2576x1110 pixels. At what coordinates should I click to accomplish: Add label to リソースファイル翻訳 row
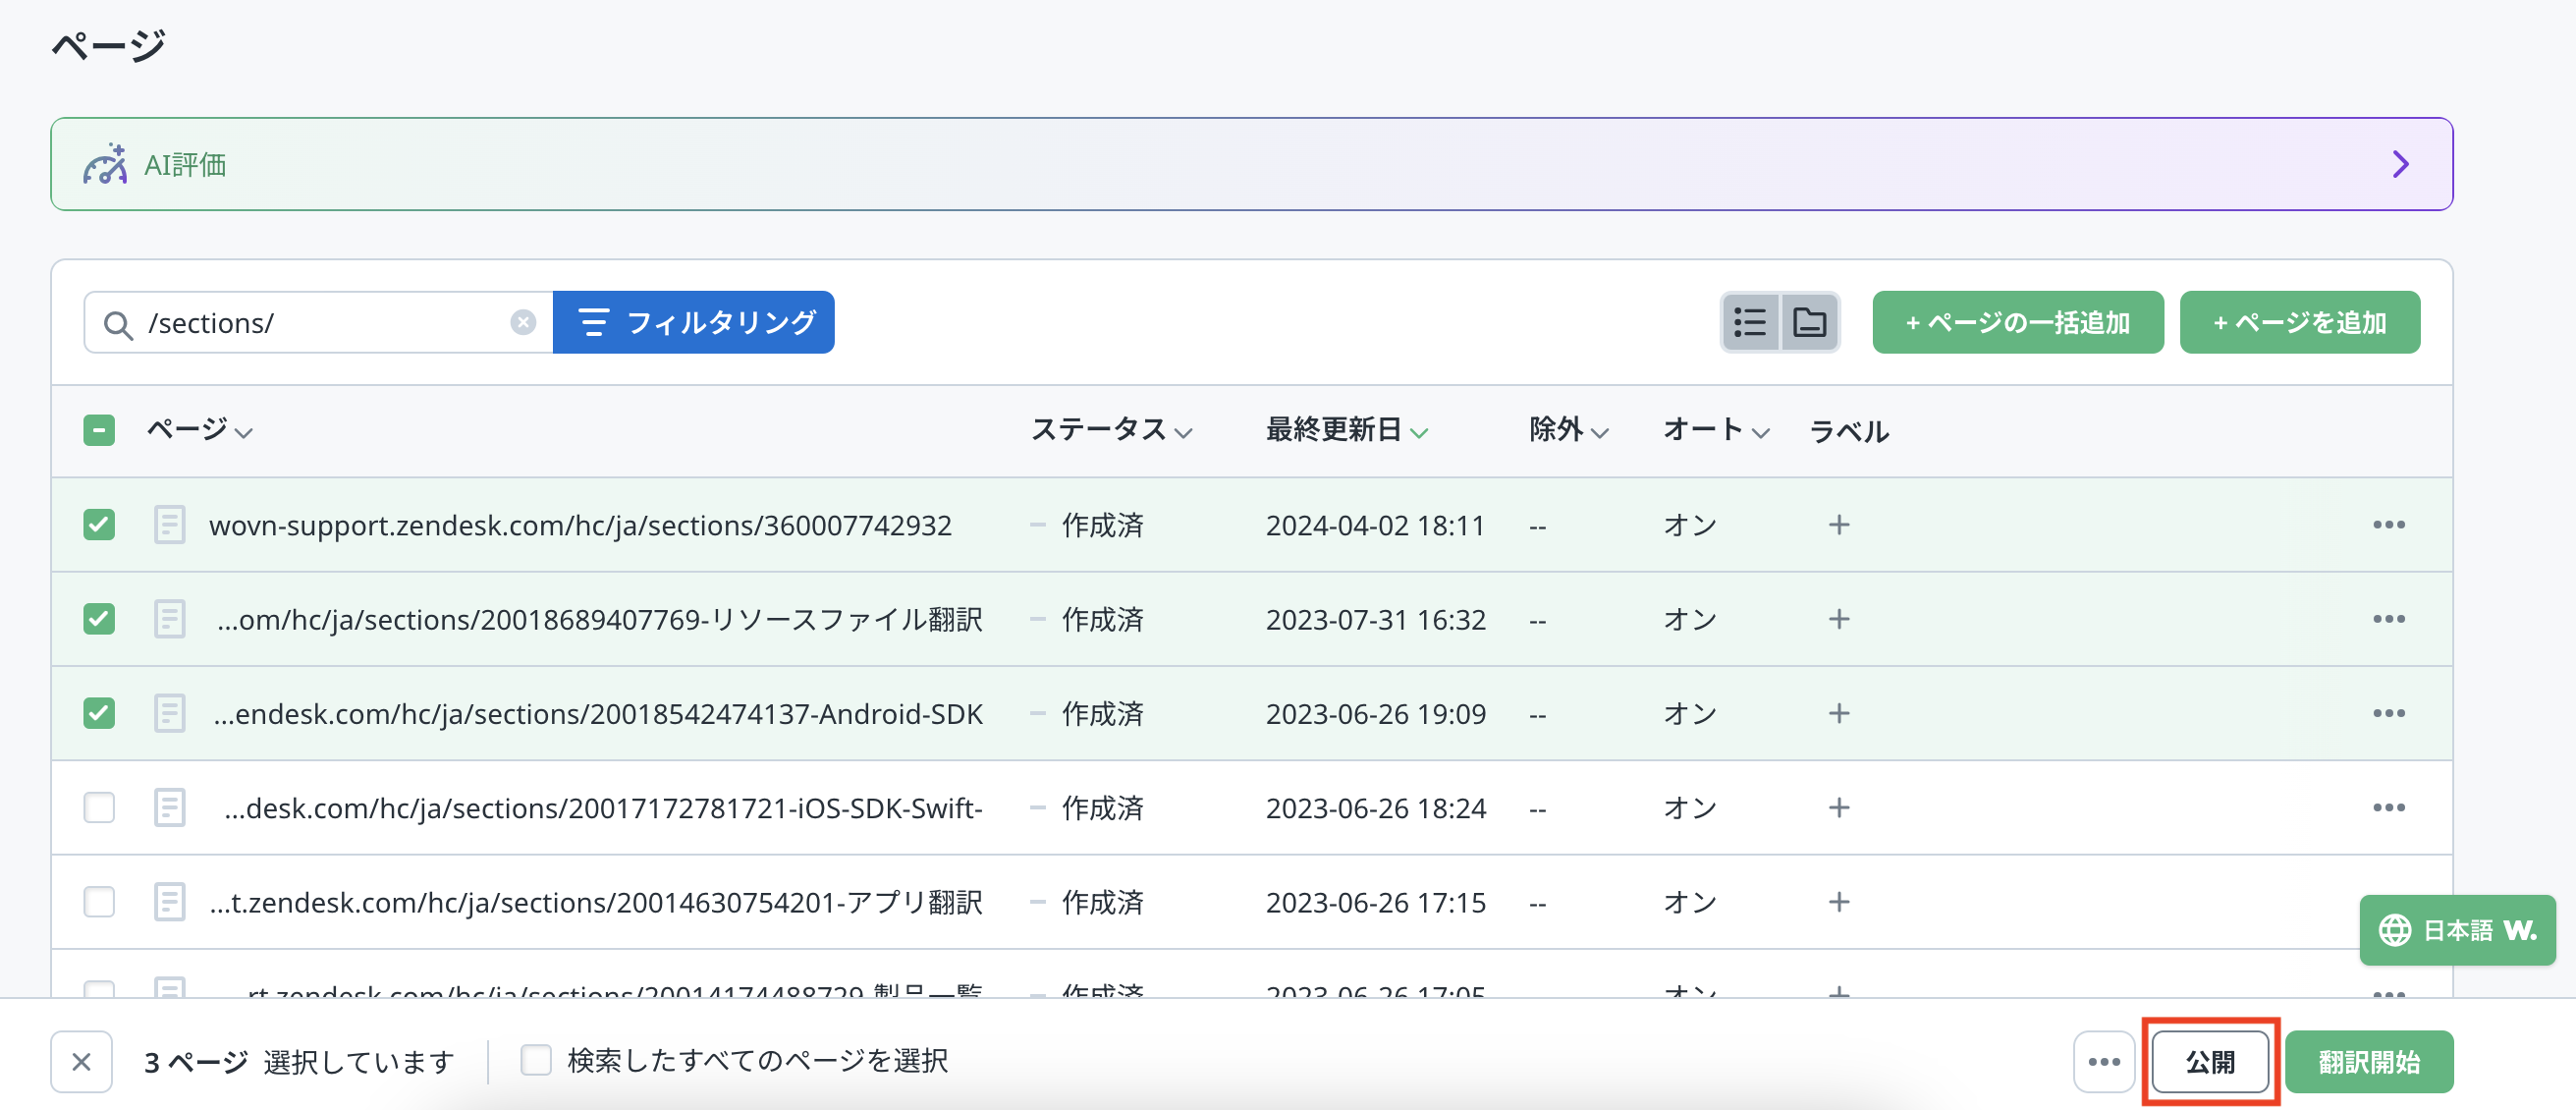click(1838, 619)
